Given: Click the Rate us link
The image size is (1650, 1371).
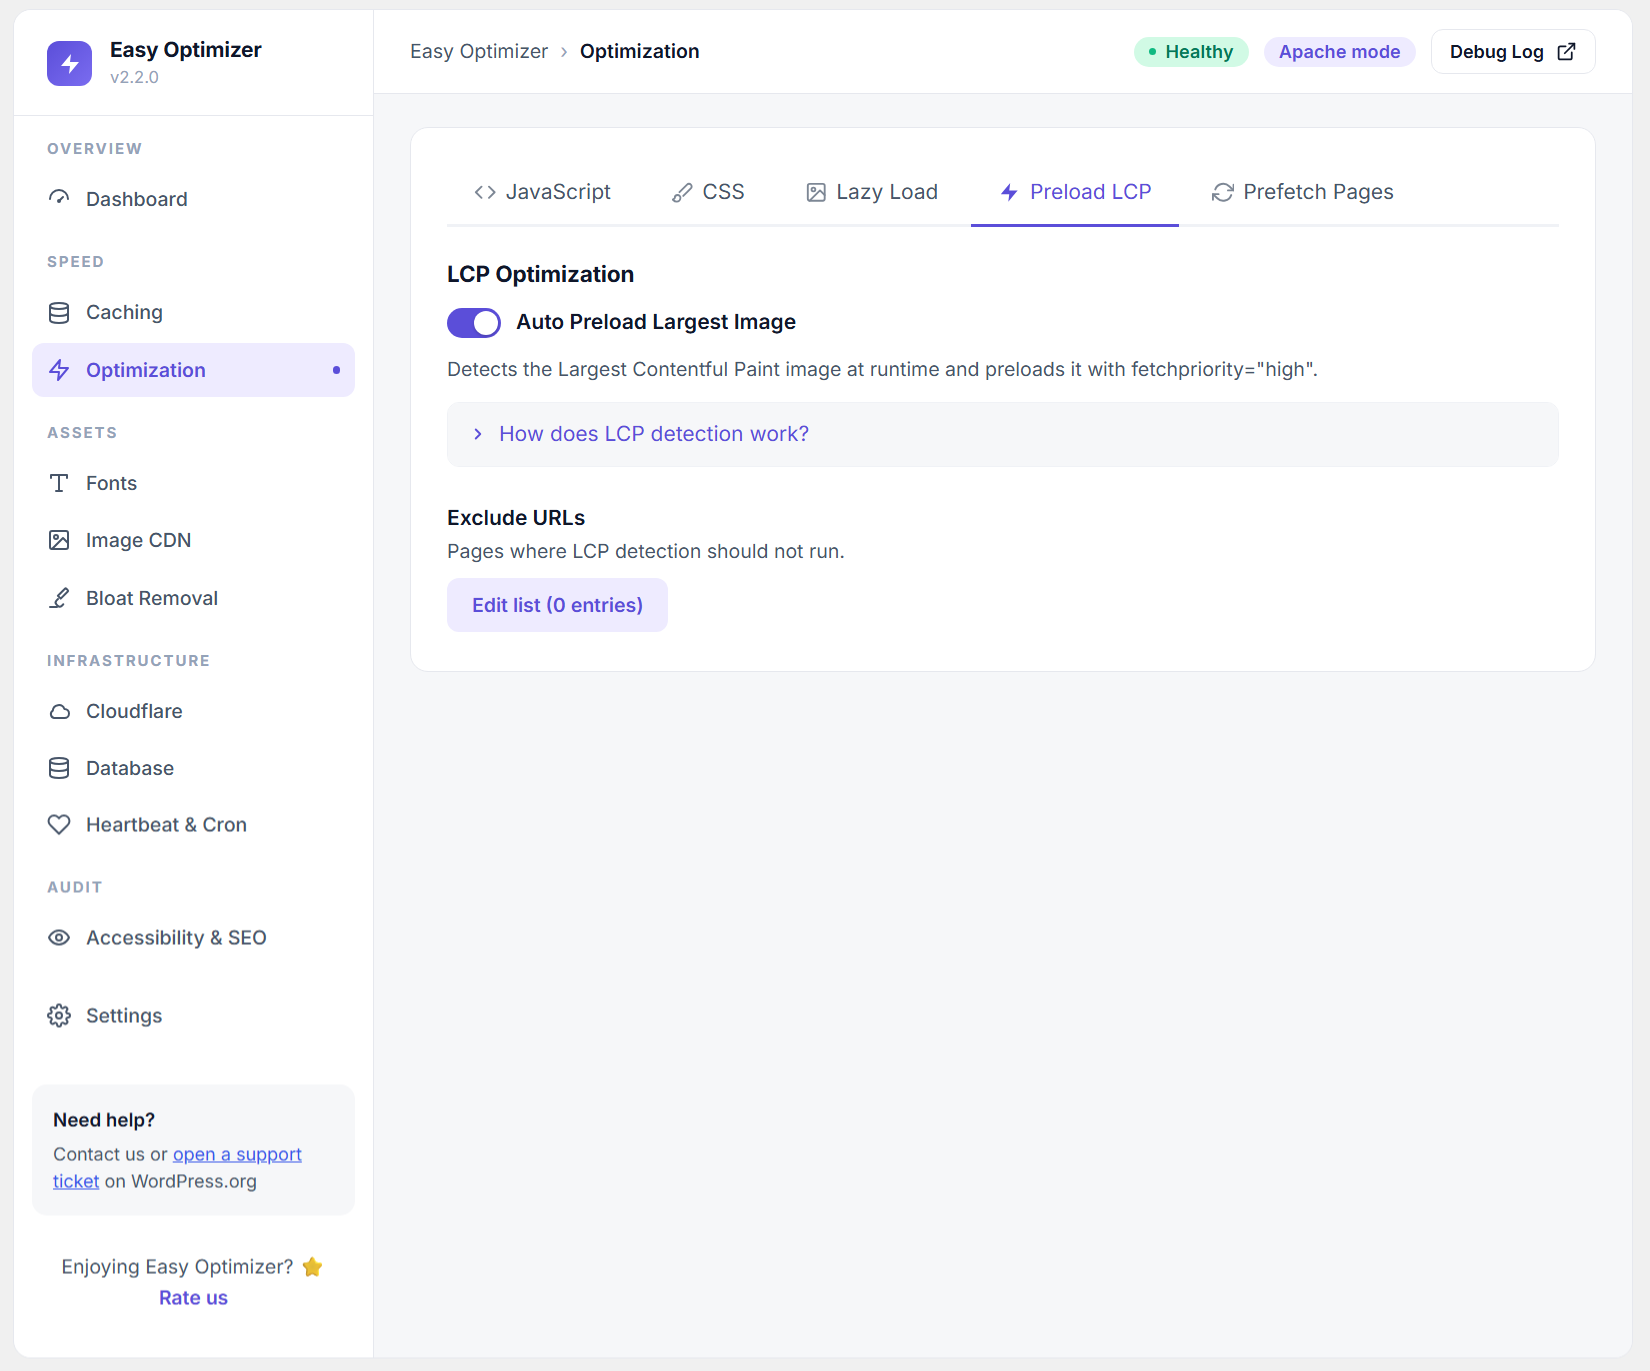Looking at the screenshot, I should coord(193,1298).
